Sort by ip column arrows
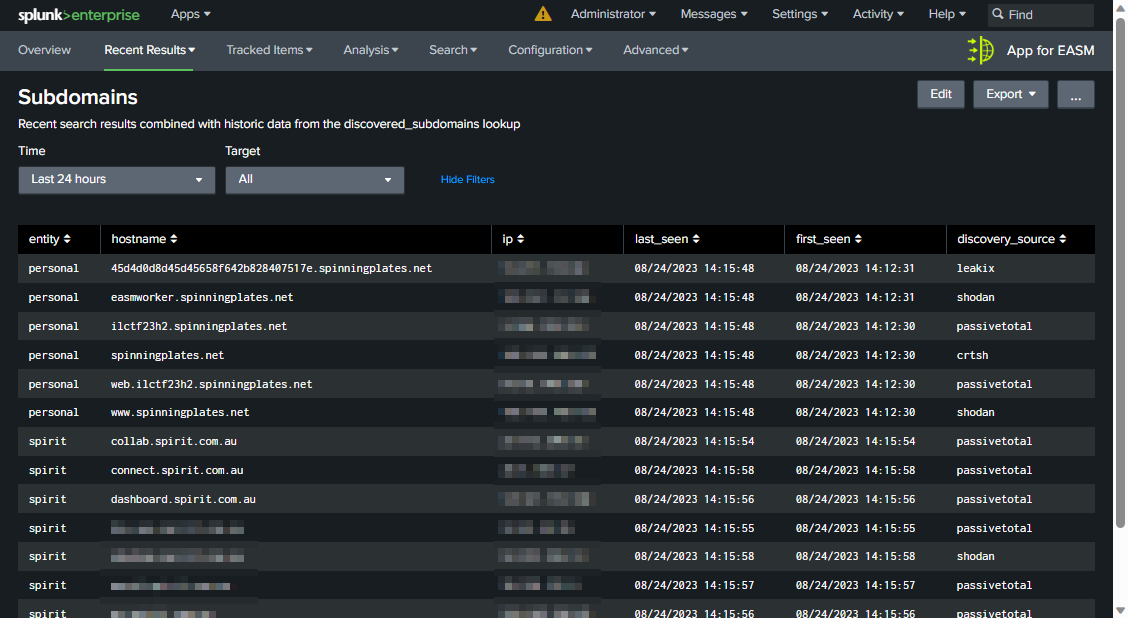 click(x=520, y=239)
